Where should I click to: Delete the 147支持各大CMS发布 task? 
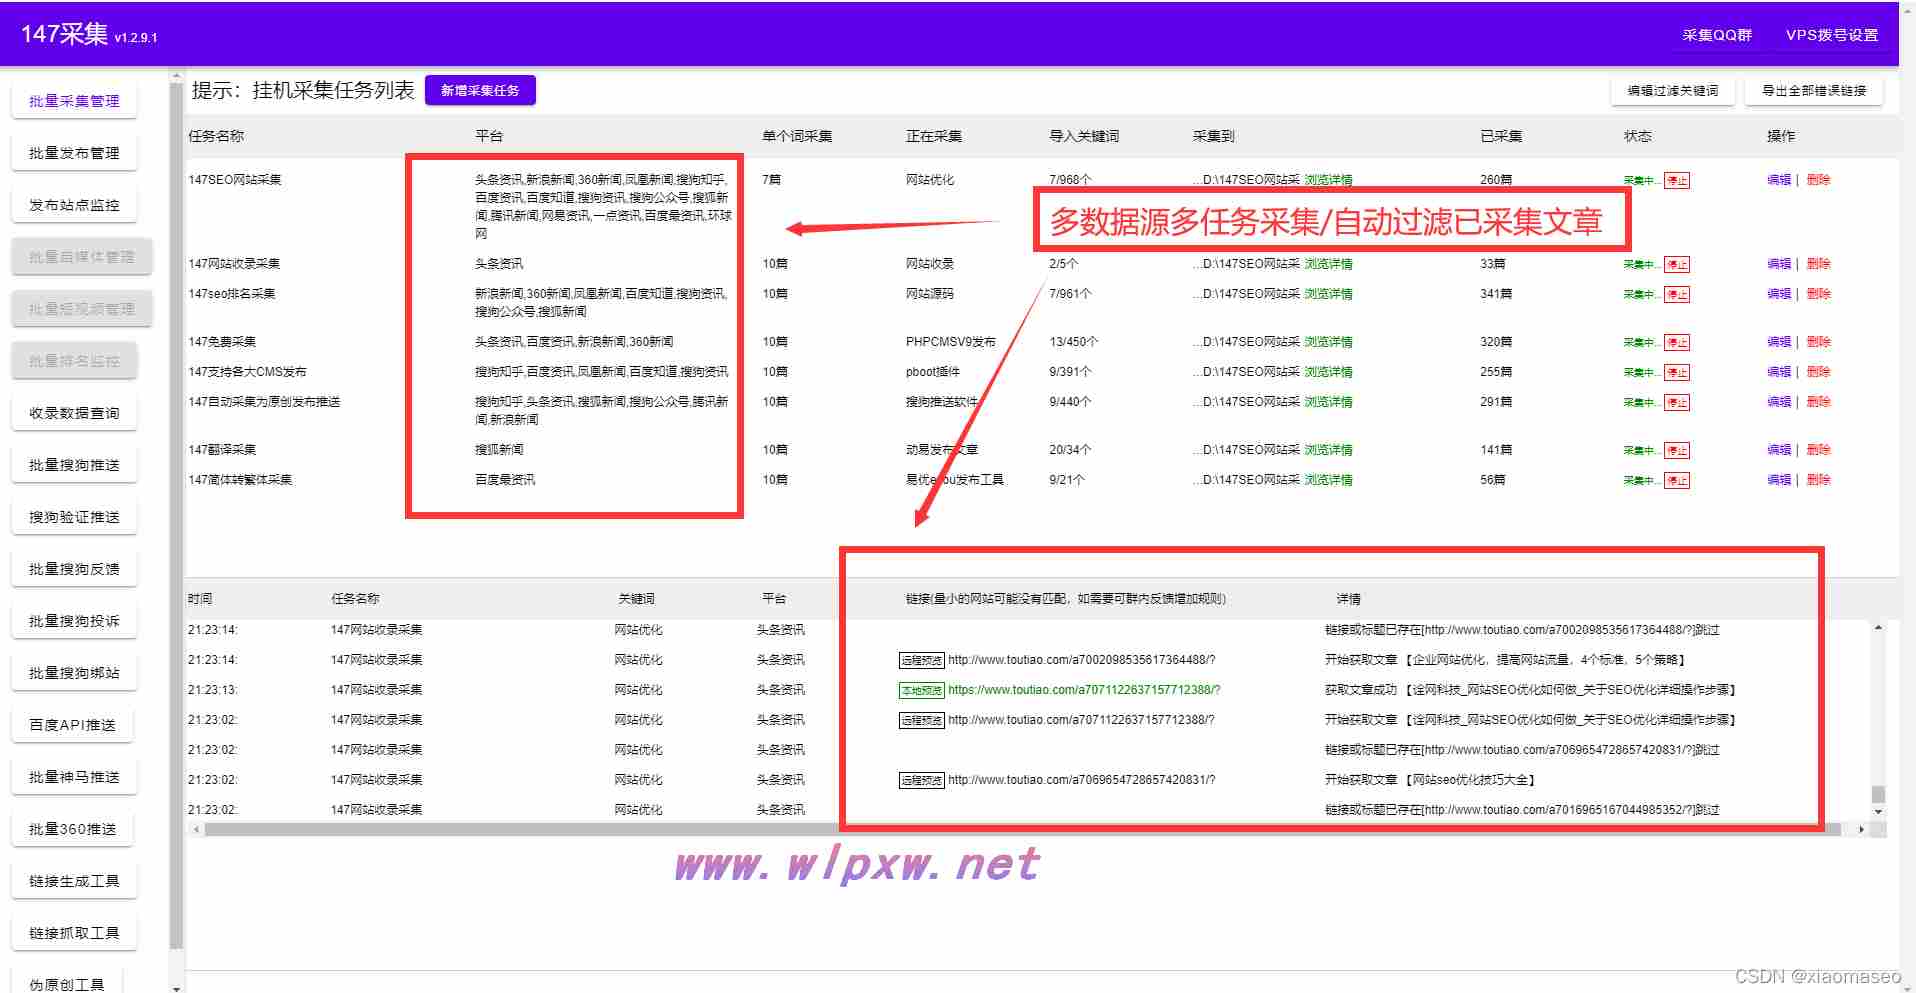coord(1818,372)
